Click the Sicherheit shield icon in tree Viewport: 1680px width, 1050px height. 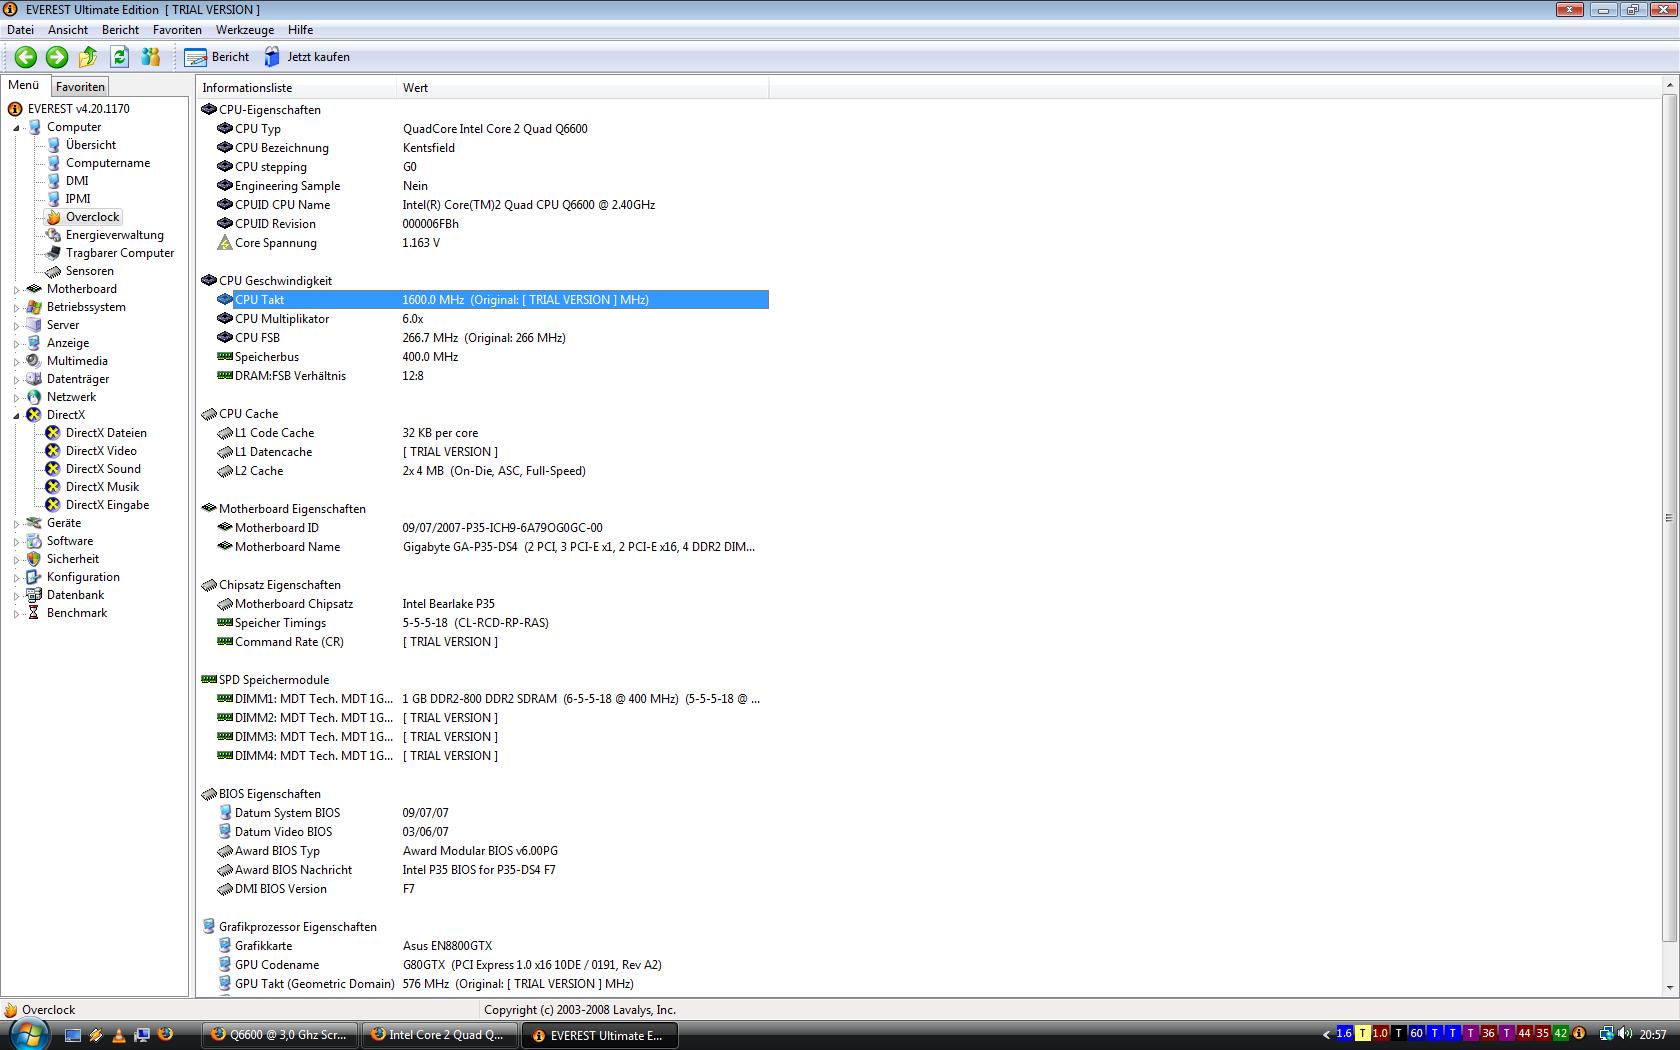34,559
